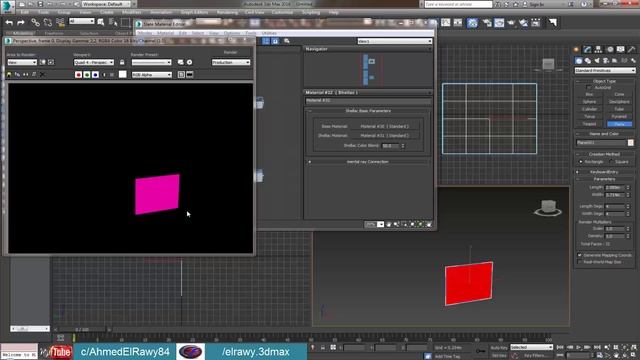Switch to the Utilities panel tab

tap(631, 49)
